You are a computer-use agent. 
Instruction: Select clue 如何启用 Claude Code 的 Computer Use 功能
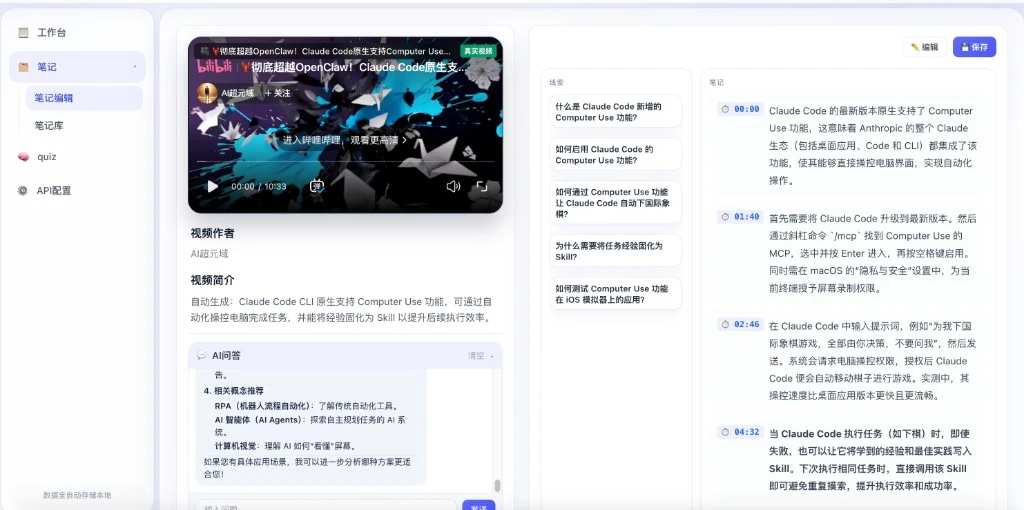click(615, 154)
